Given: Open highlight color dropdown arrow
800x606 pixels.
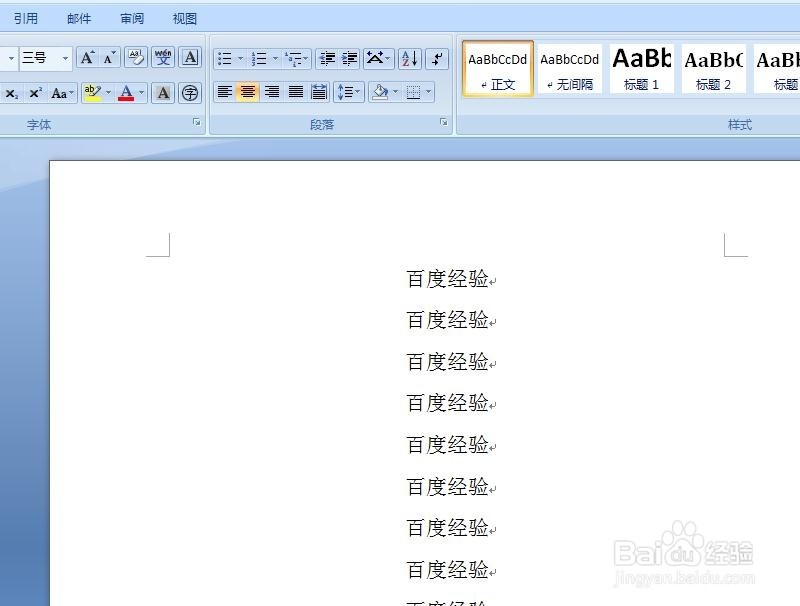Looking at the screenshot, I should pos(108,93).
